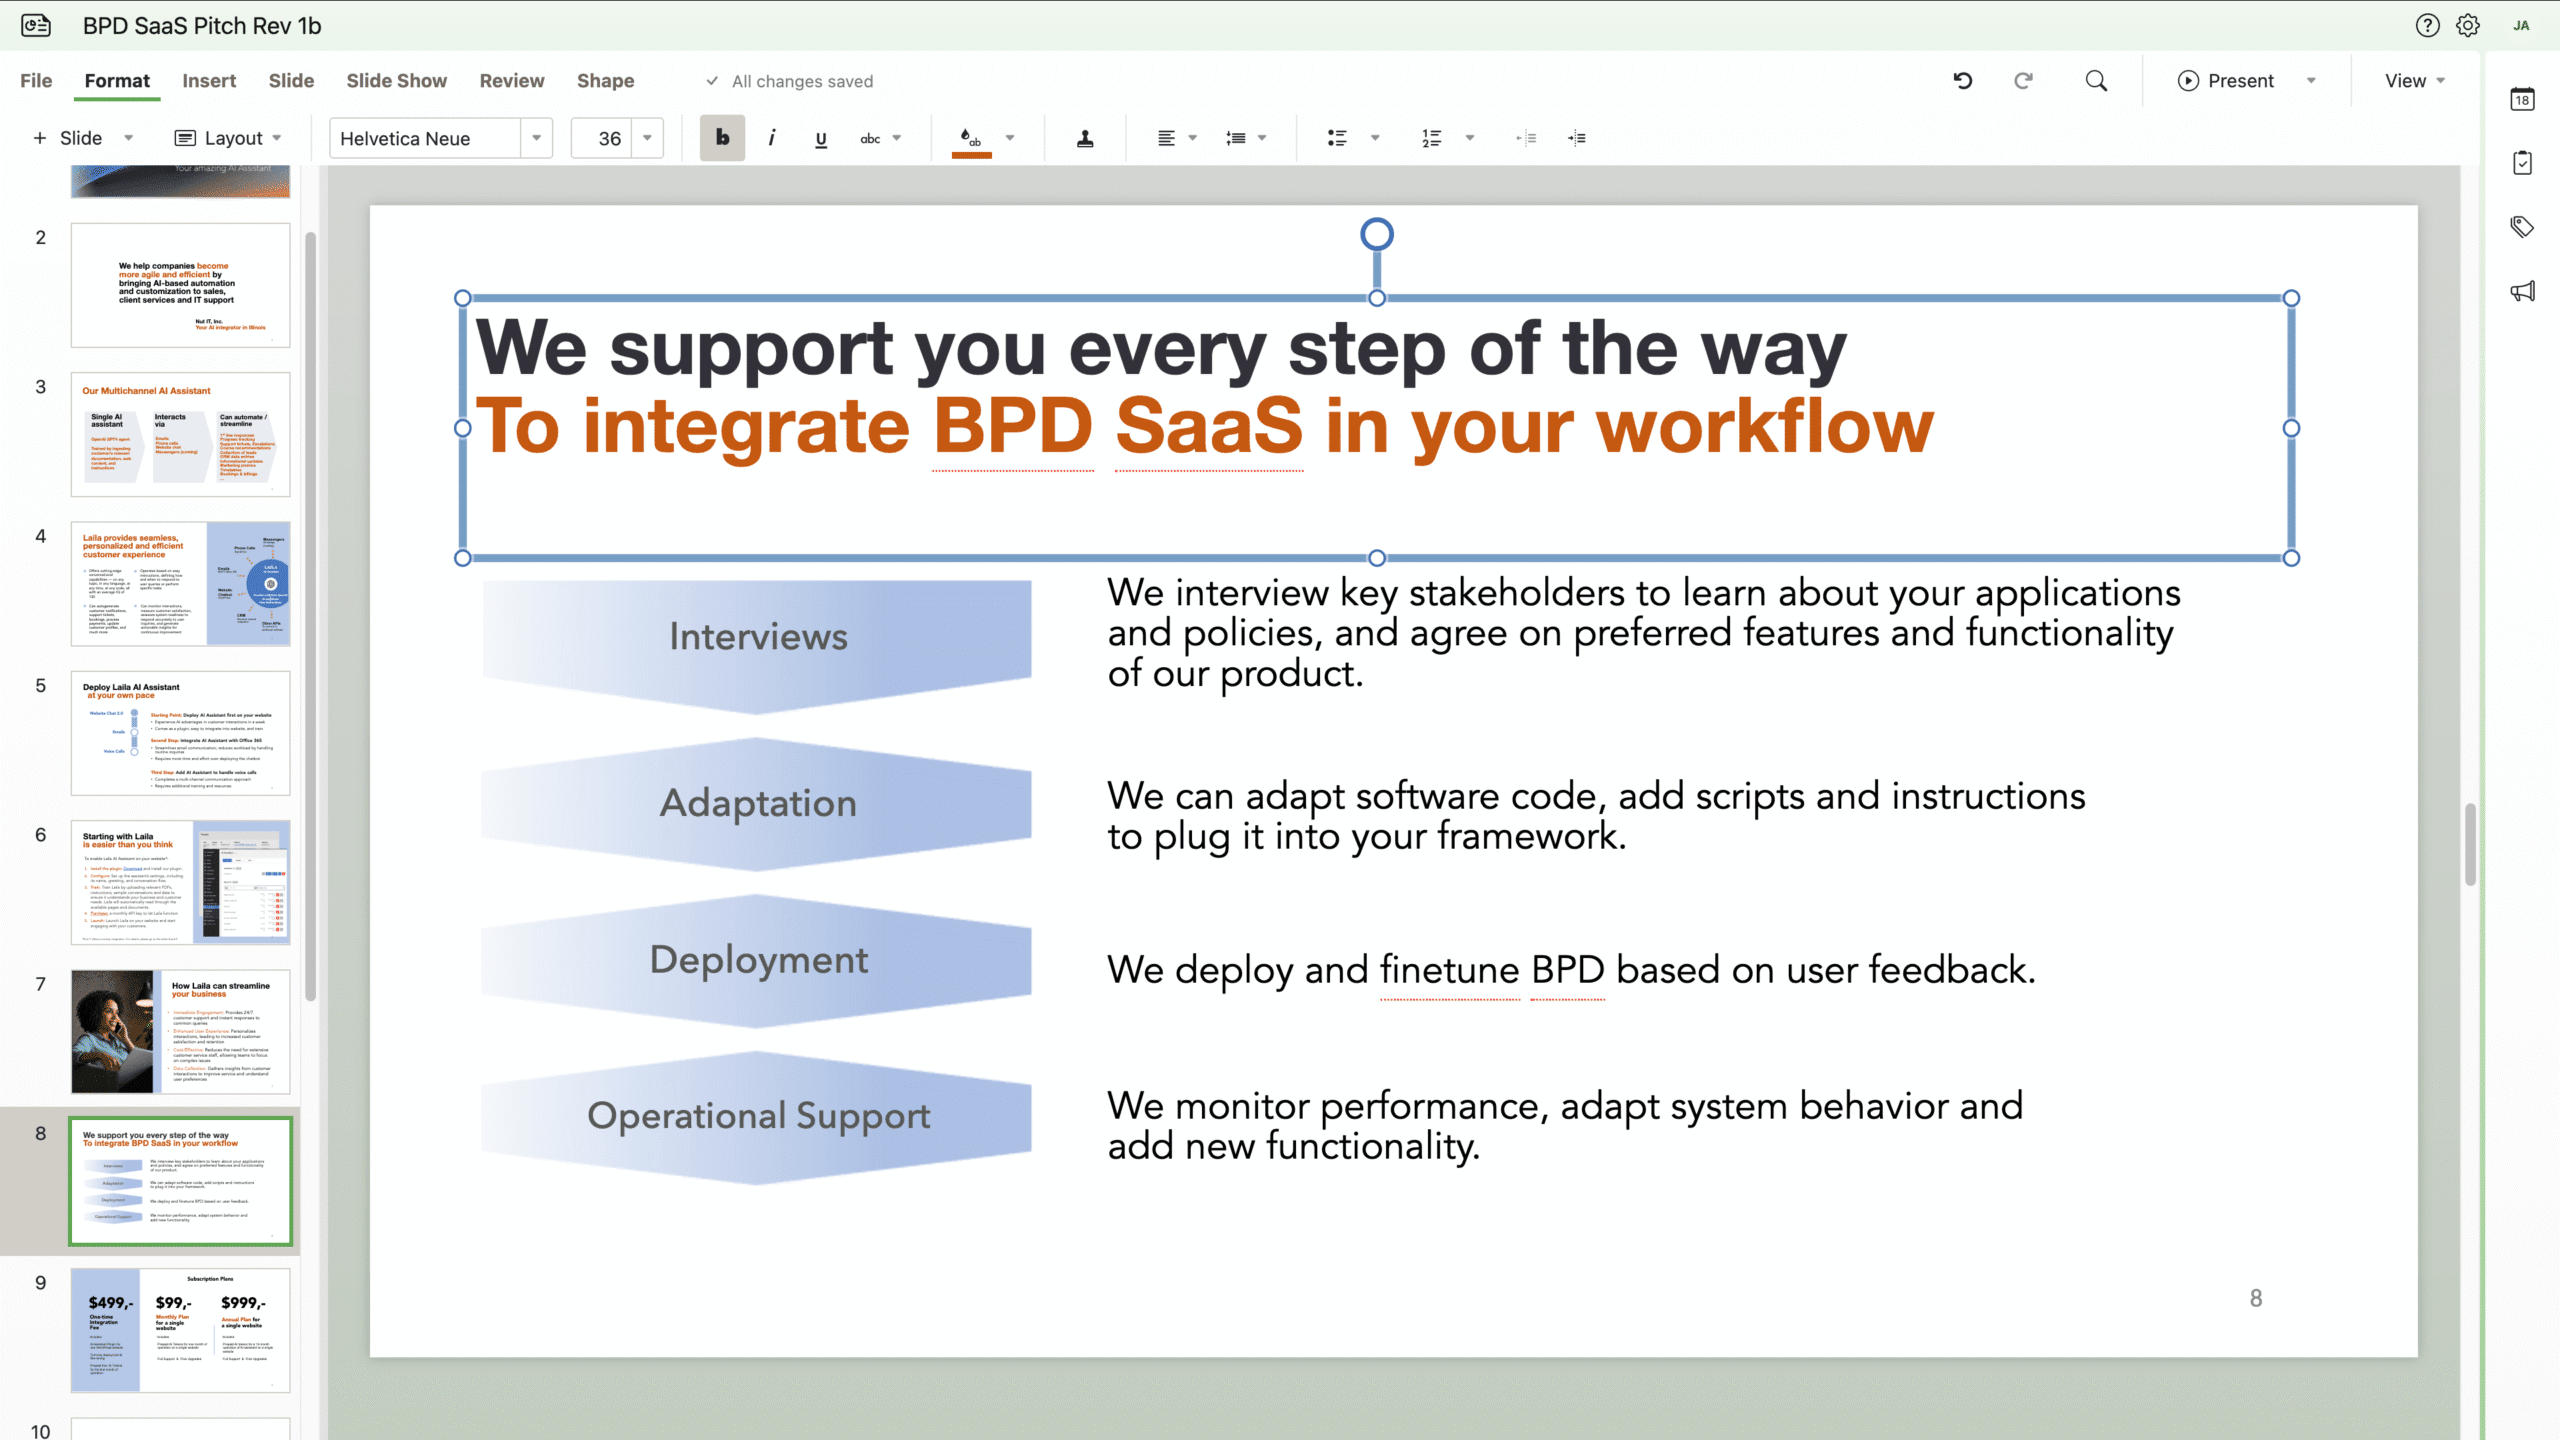The image size is (2560, 1440).
Task: Expand the Helvetica Neue font dropdown
Action: tap(537, 138)
